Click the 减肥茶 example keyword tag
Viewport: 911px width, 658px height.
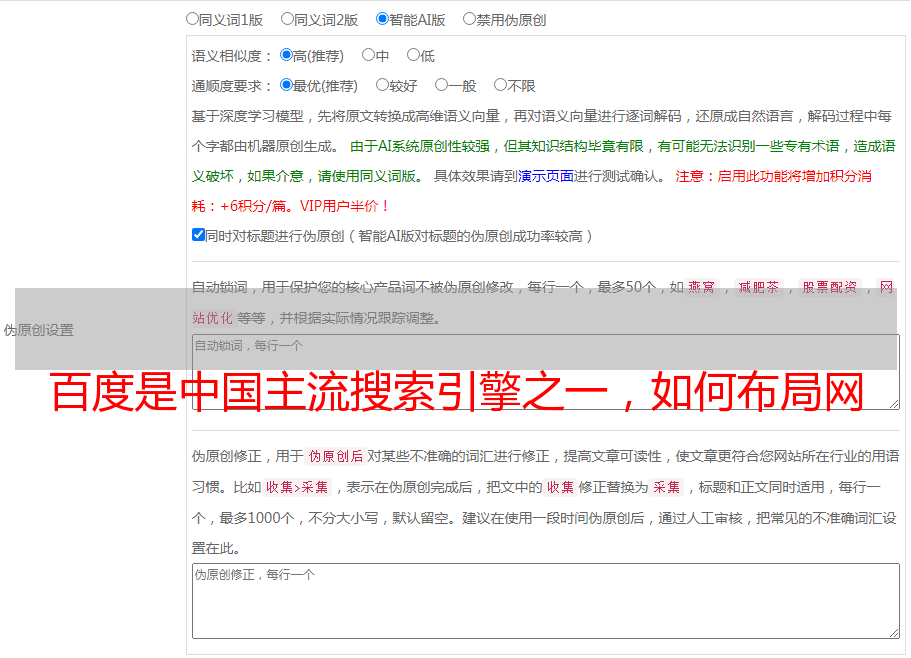(759, 287)
